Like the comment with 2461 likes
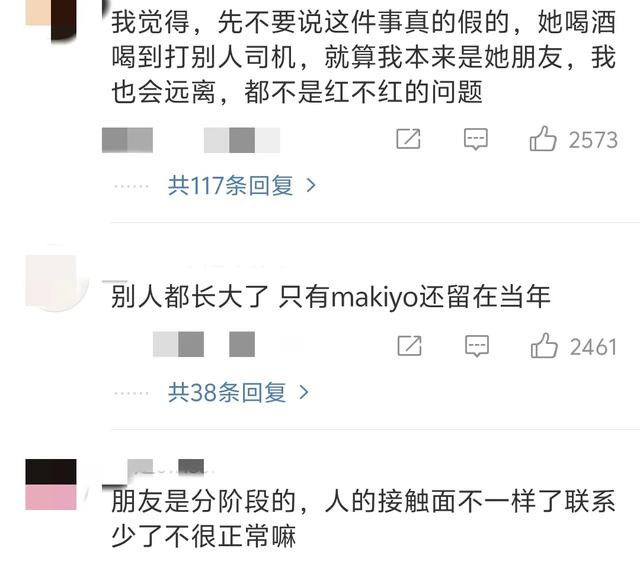Image resolution: width=640 pixels, height=564 pixels. point(544,346)
